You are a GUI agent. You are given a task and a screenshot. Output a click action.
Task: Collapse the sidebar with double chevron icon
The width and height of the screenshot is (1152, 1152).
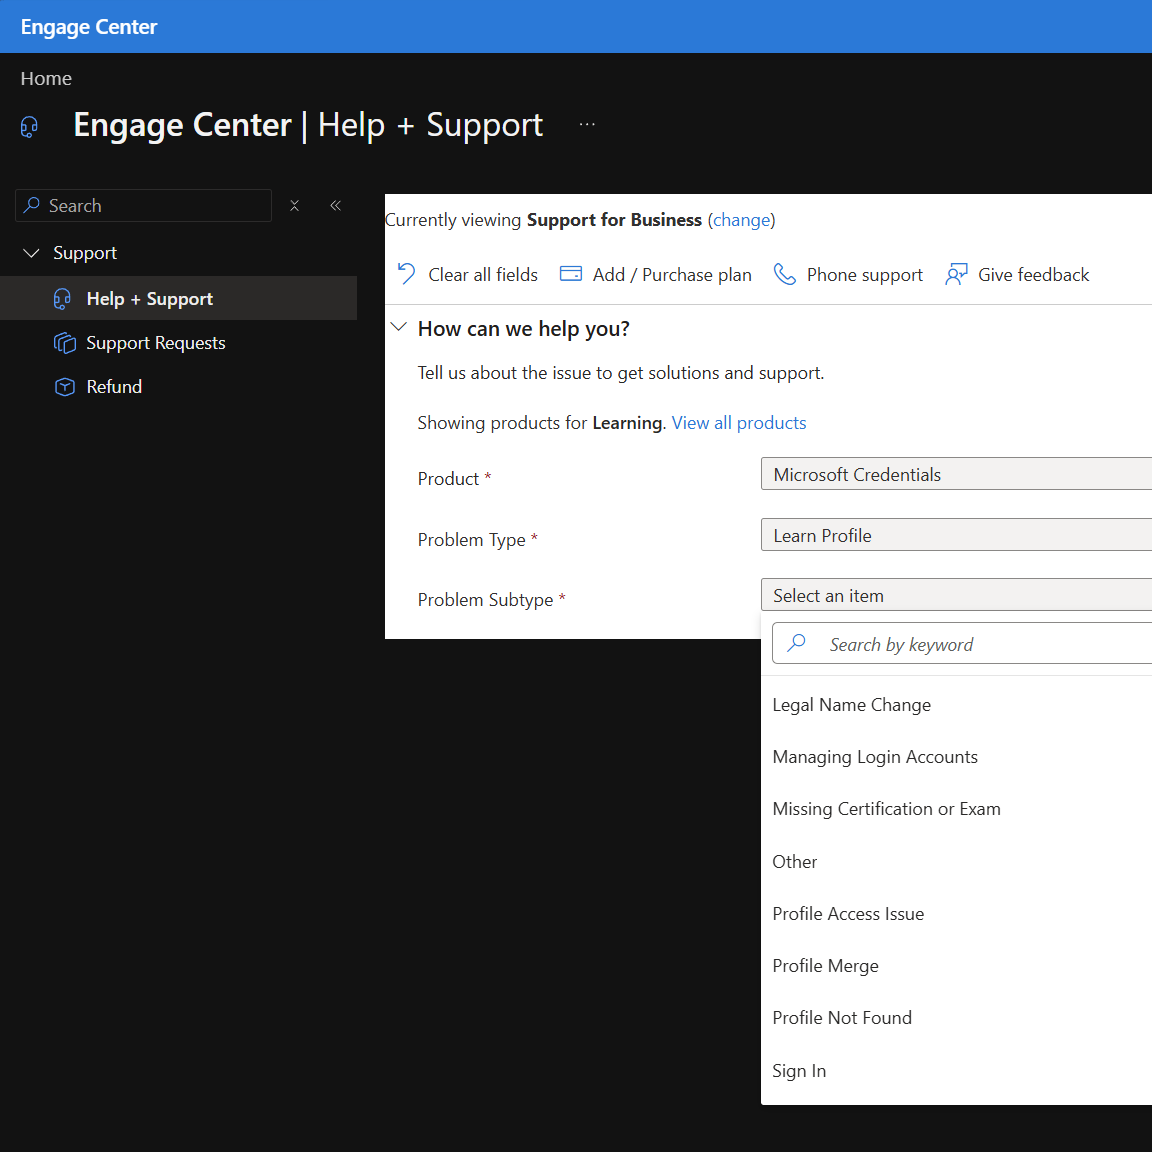(336, 206)
